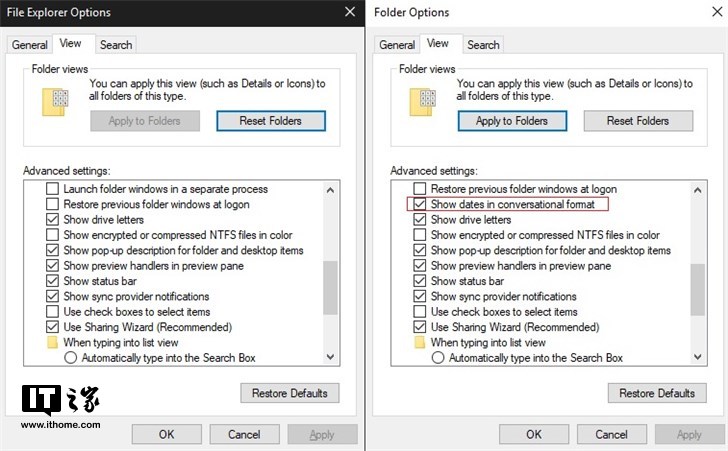Uncheck 'Show status bar' in Folder Options
728x451 pixels.
coord(420,281)
